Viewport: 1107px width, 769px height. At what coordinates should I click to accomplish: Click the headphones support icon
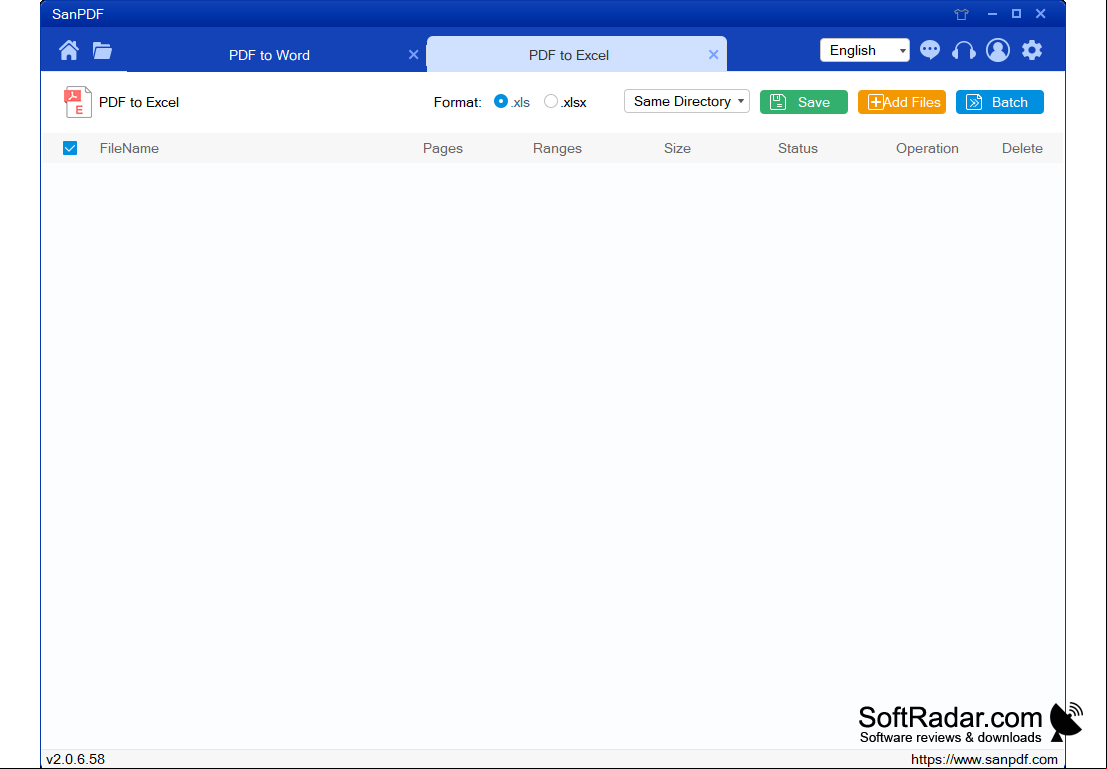964,50
